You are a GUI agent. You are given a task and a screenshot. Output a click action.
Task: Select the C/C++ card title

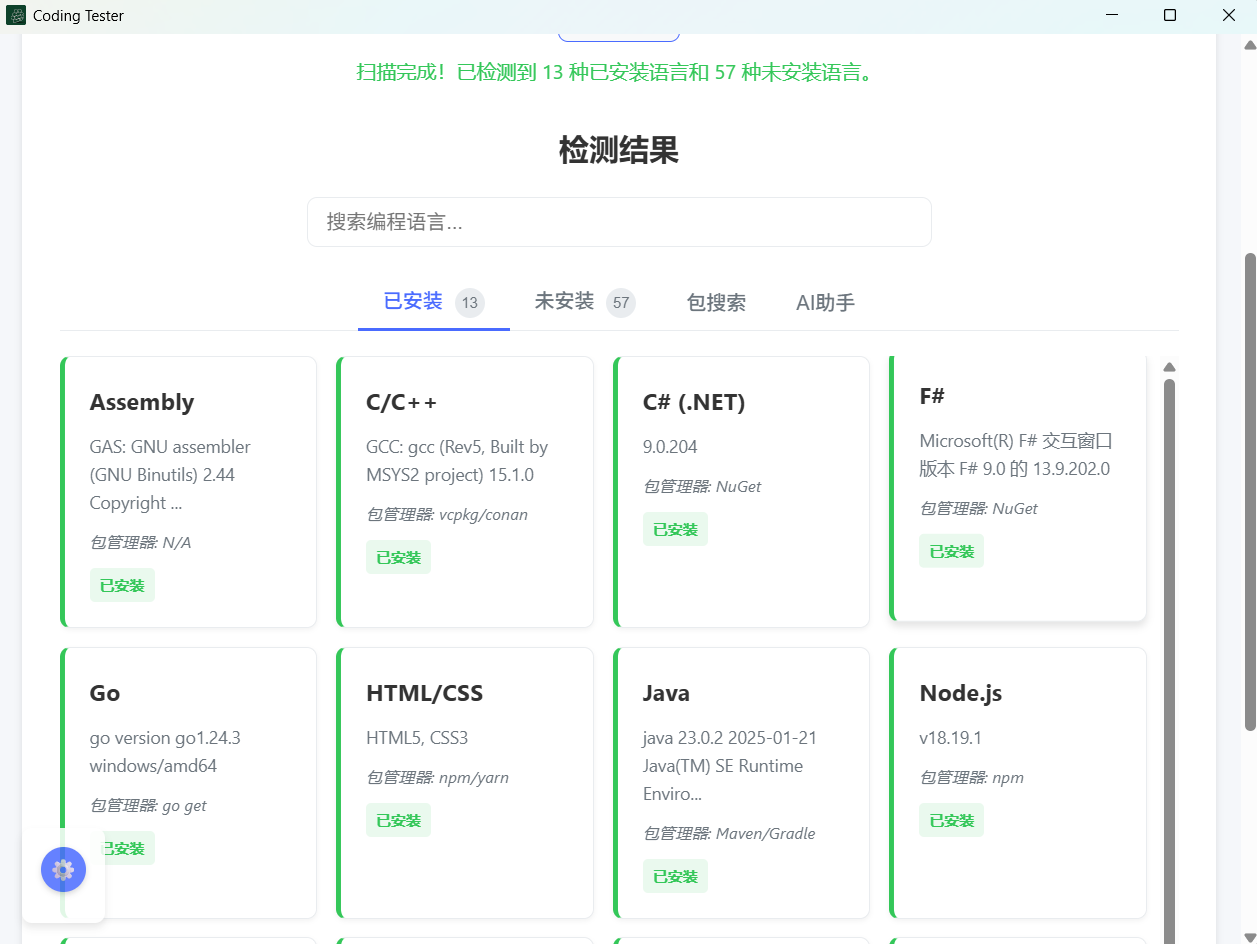(x=402, y=402)
